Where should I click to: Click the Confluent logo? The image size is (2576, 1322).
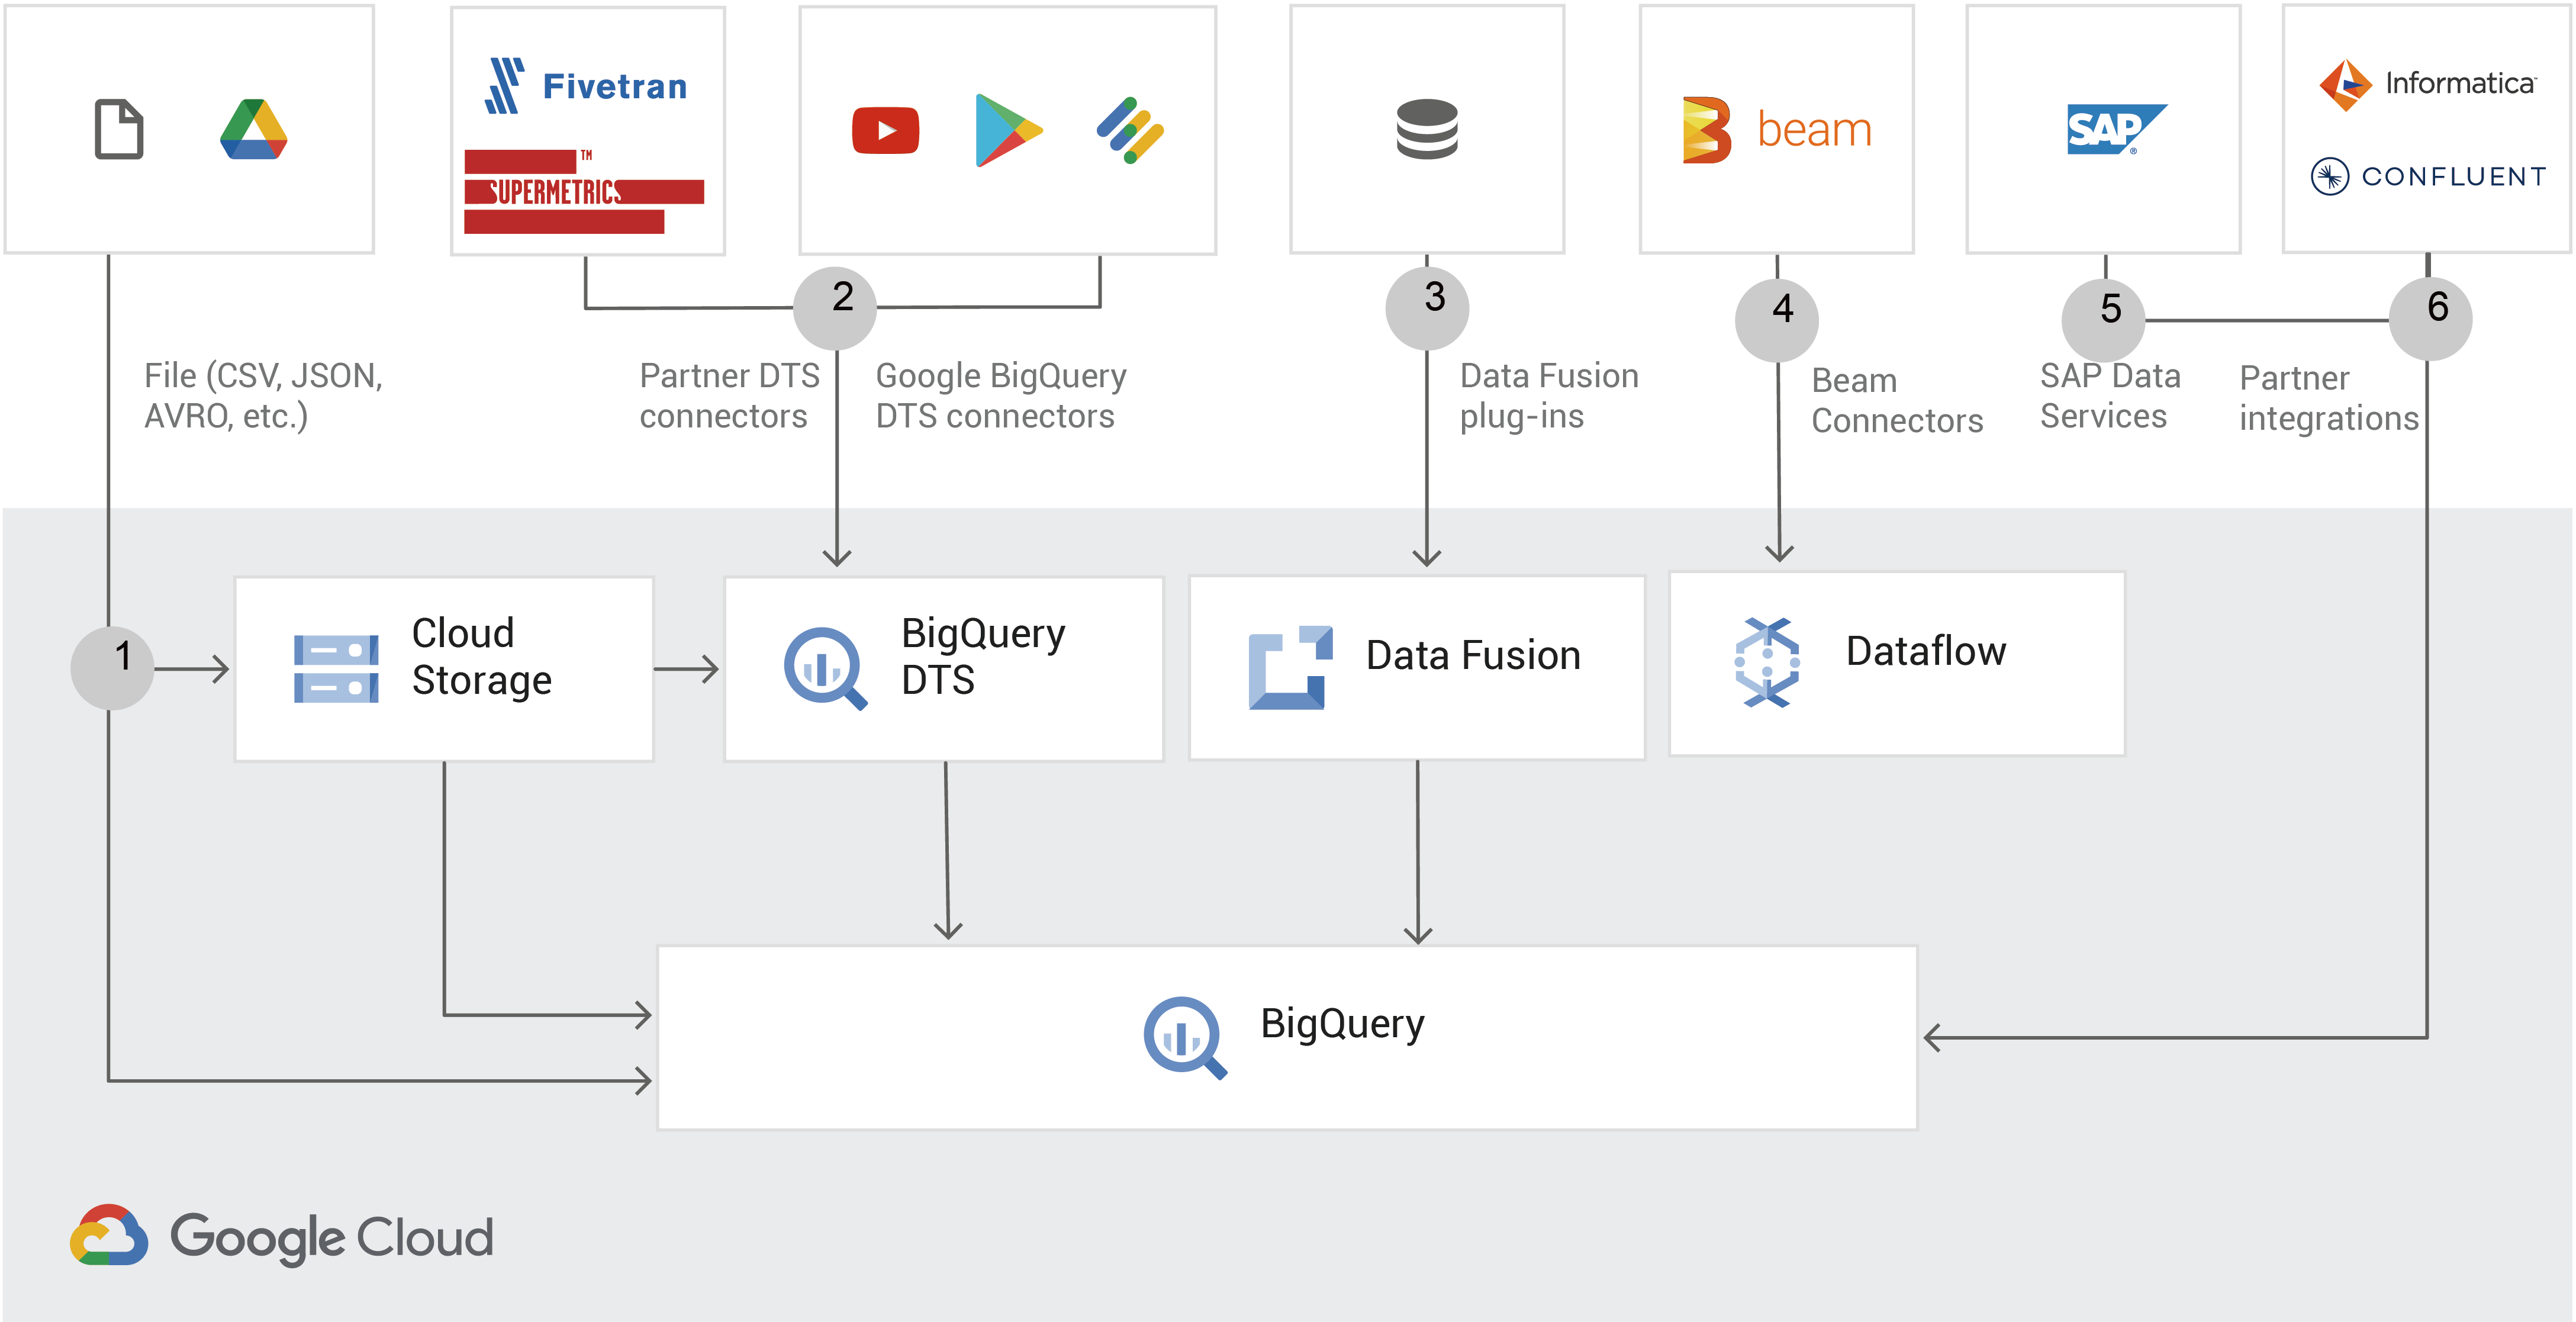tap(2428, 176)
